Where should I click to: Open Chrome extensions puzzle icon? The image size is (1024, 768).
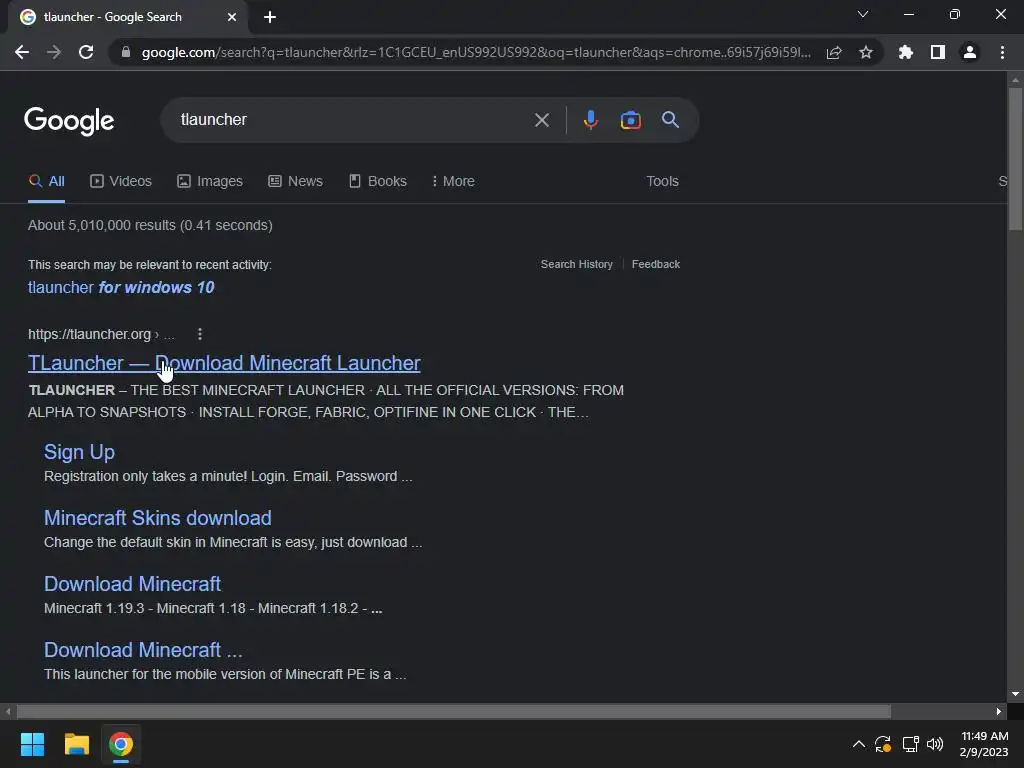click(x=906, y=52)
